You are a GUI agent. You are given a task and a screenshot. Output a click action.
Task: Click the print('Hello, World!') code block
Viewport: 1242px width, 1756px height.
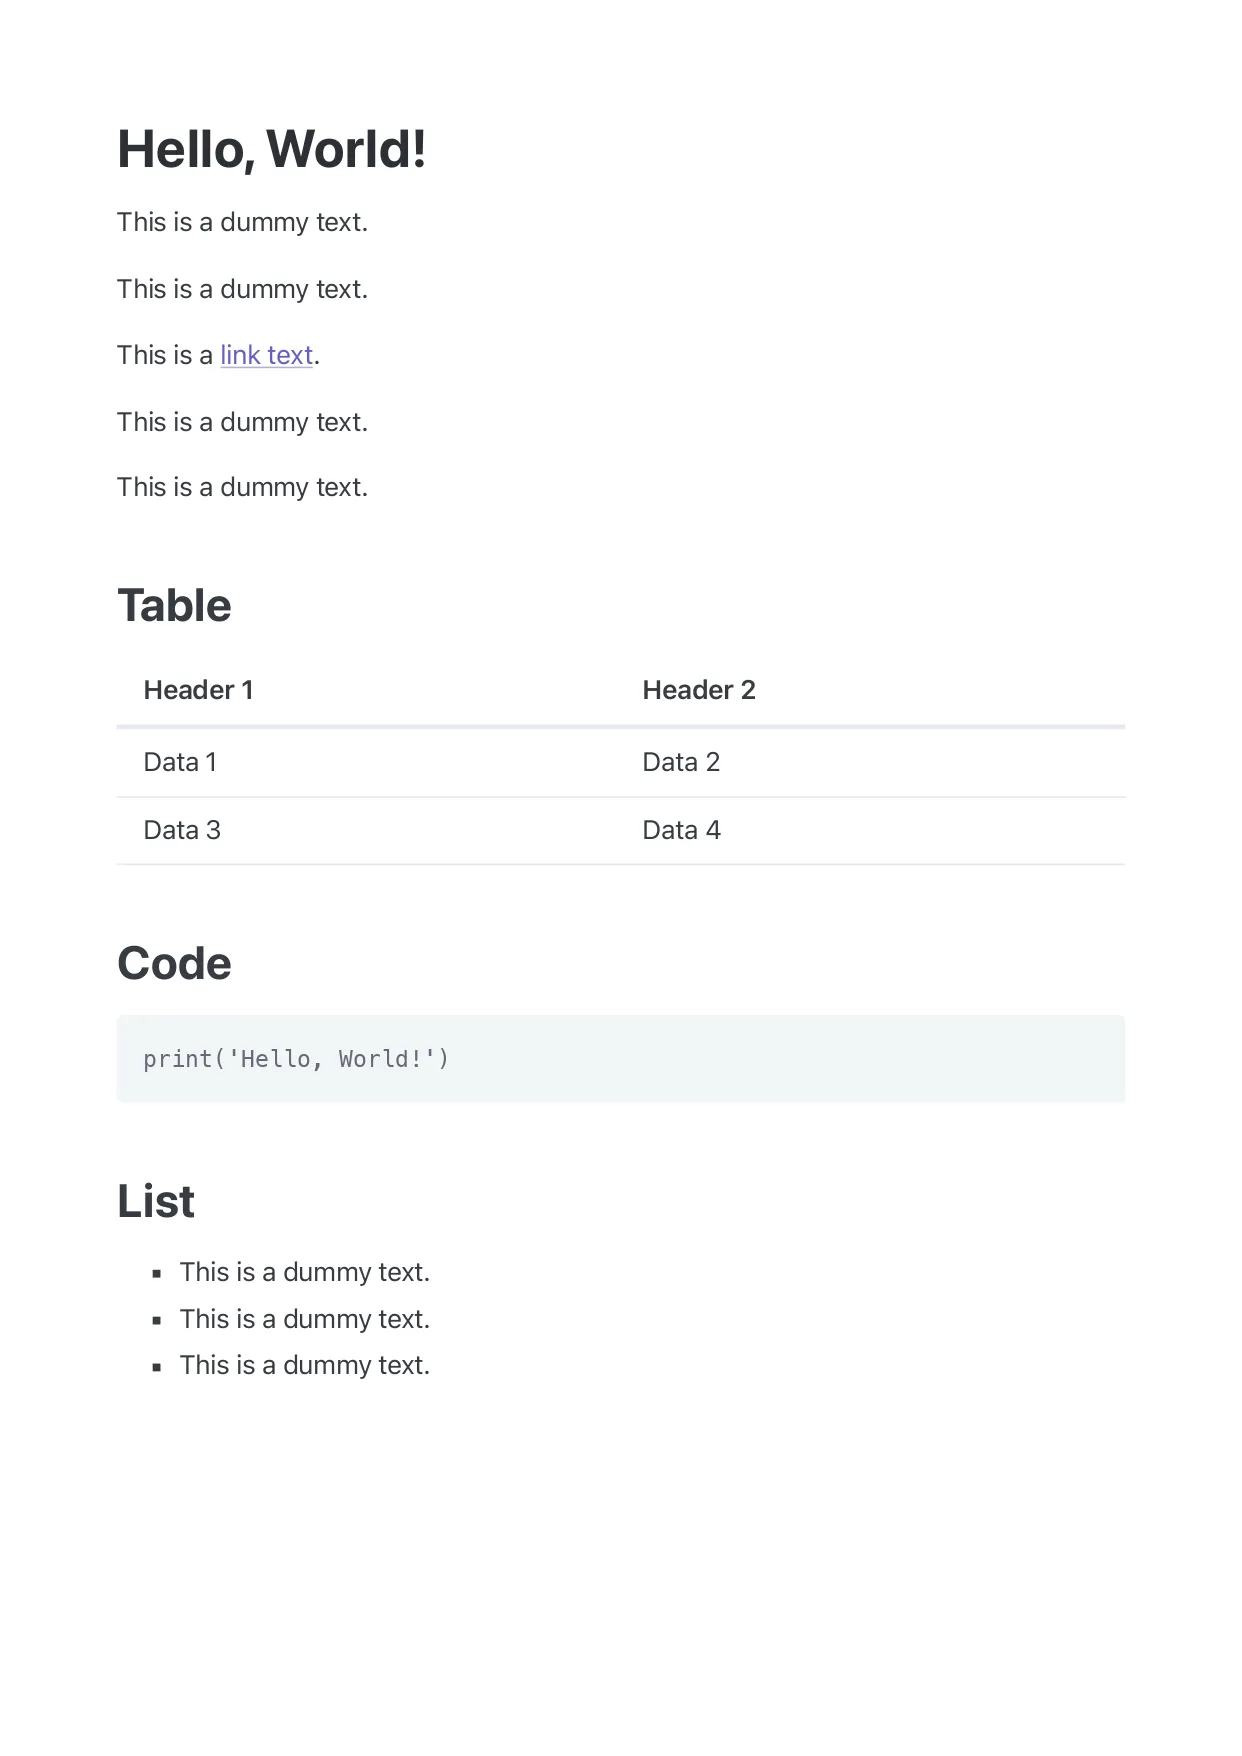click(x=621, y=1059)
